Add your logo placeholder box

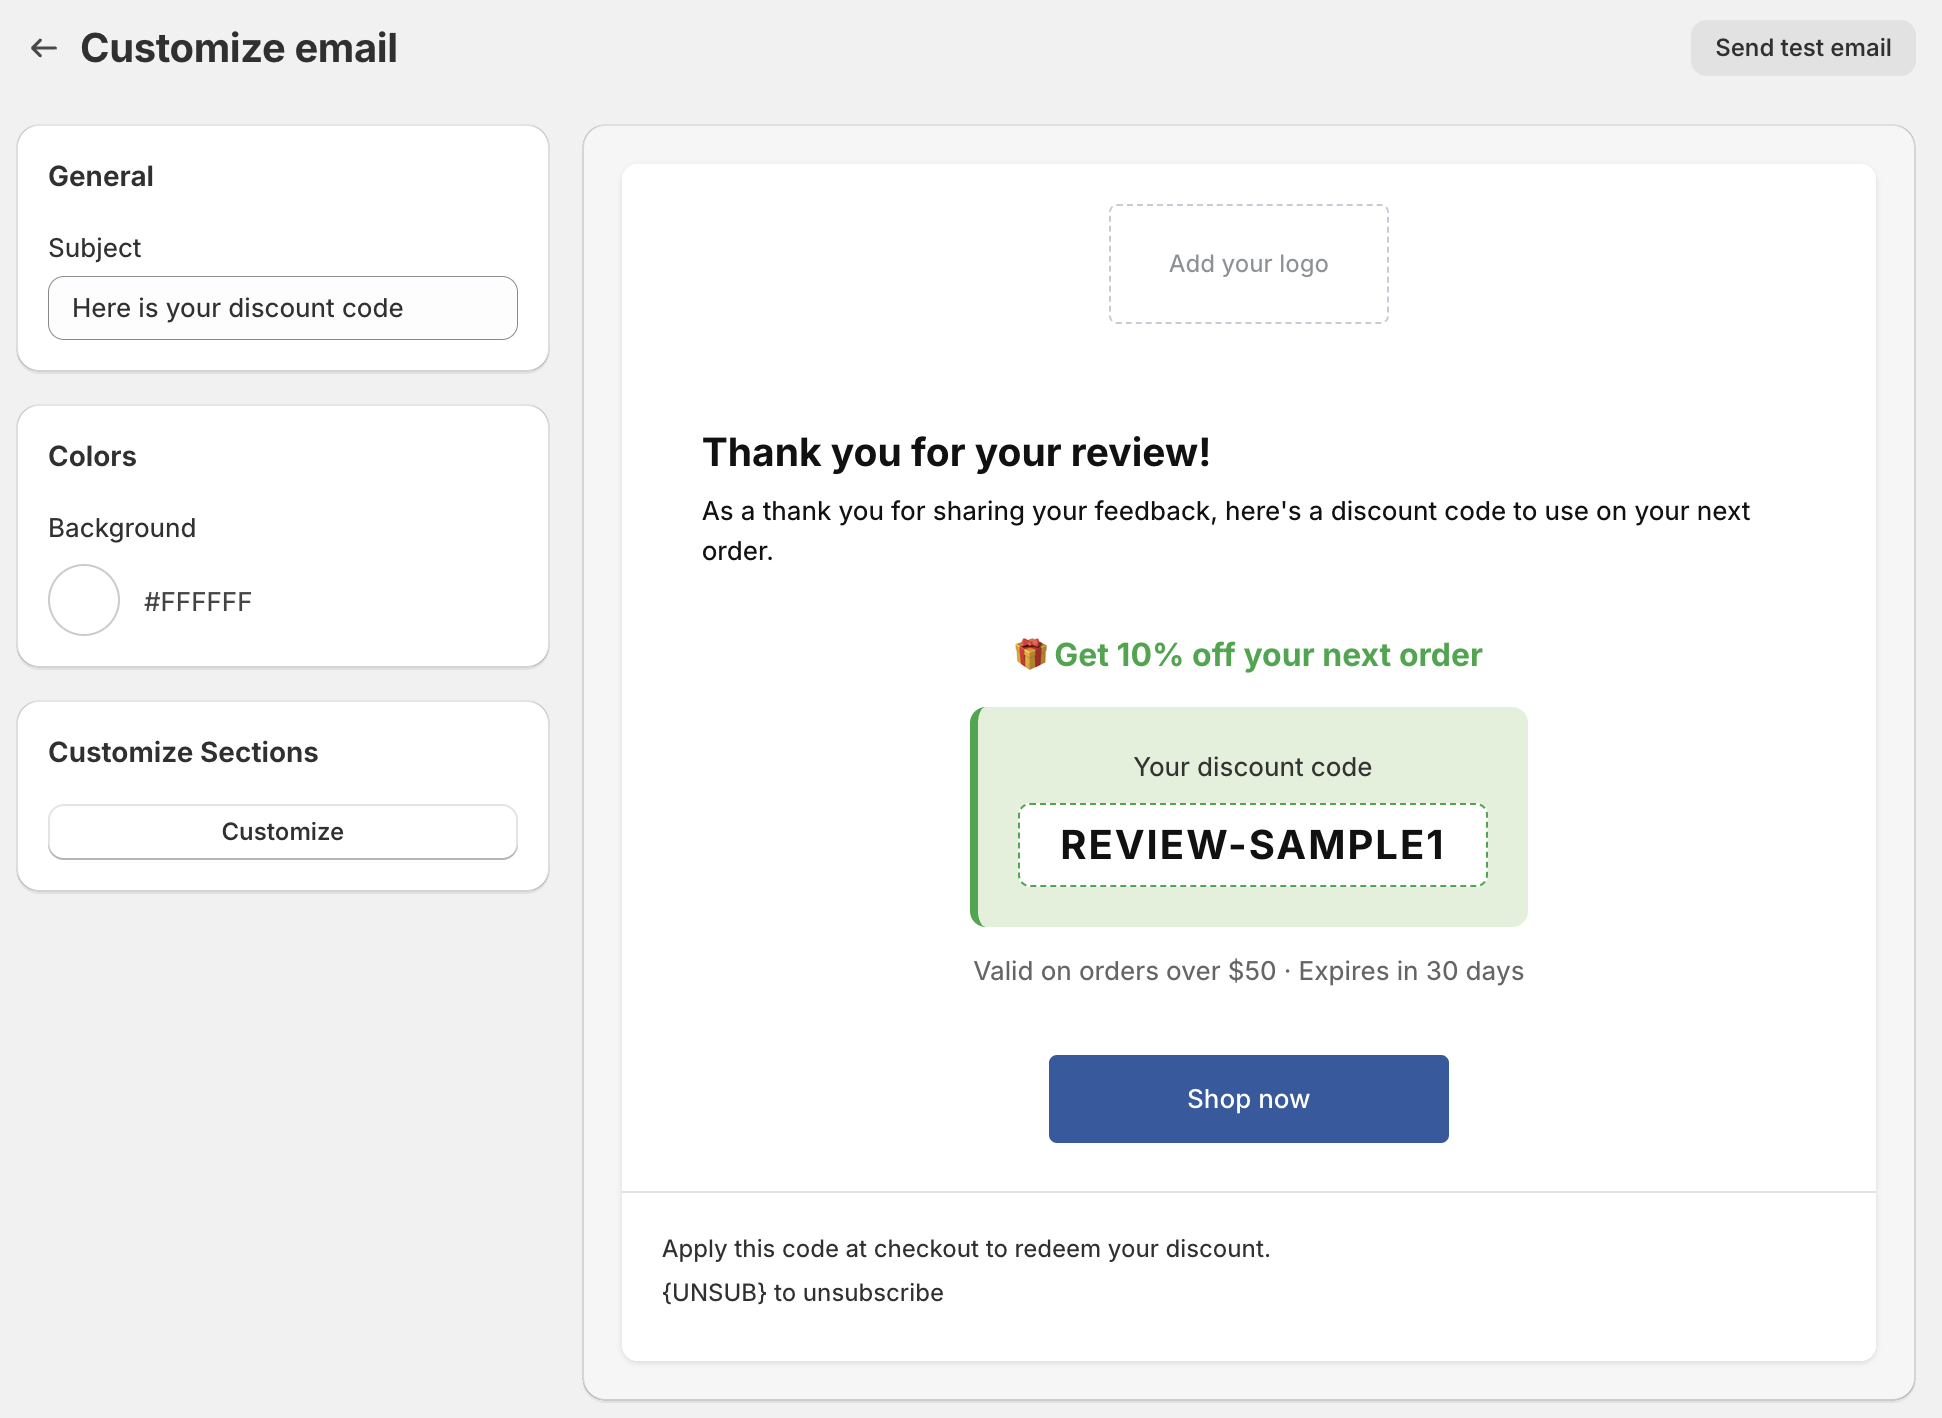(1248, 264)
